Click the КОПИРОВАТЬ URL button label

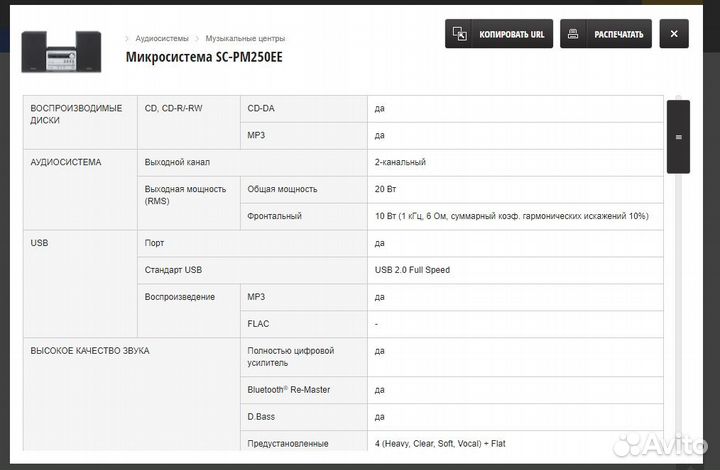(x=512, y=34)
